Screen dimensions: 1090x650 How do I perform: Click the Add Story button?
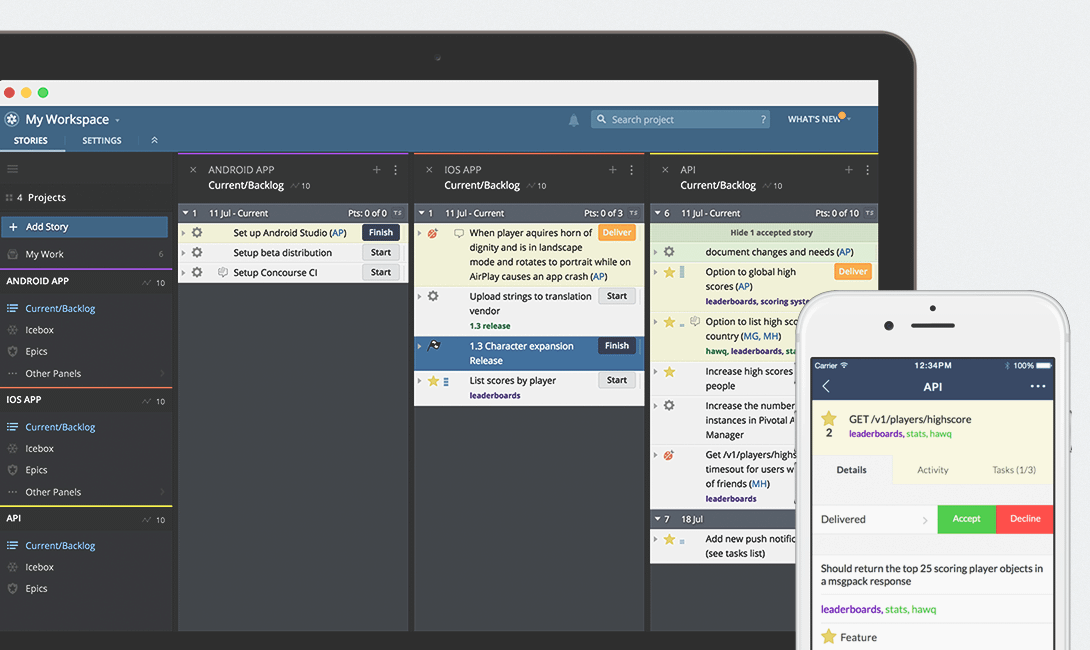tap(85, 227)
